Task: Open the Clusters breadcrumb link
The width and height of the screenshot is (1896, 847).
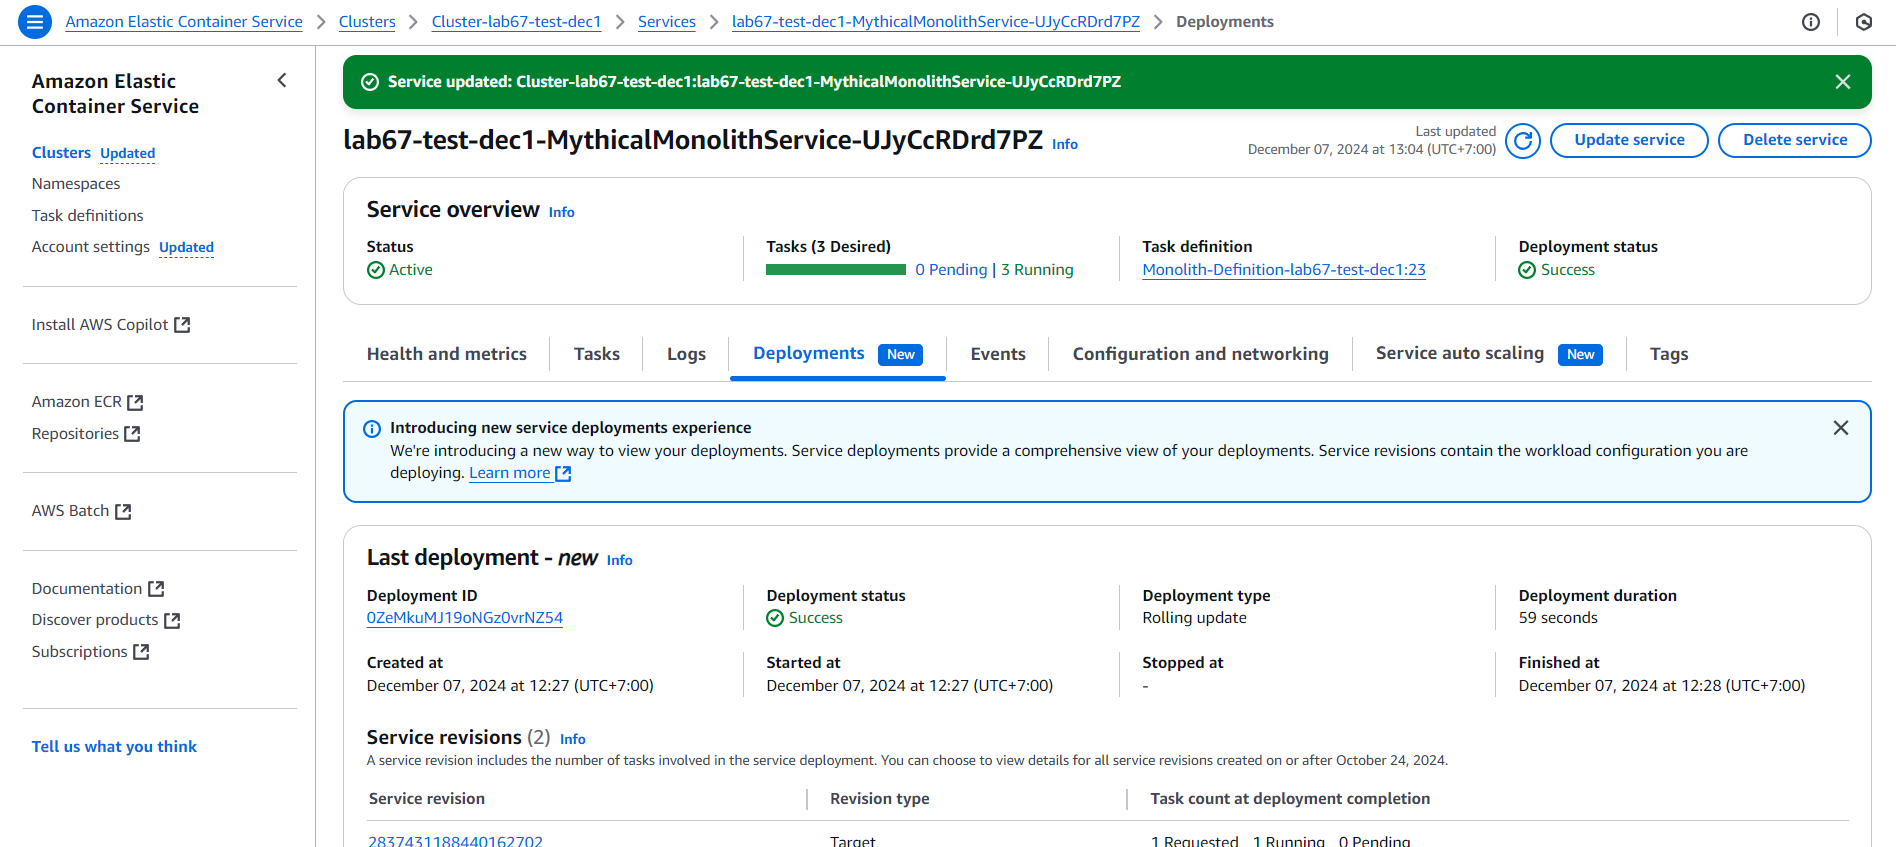Action: tap(367, 22)
